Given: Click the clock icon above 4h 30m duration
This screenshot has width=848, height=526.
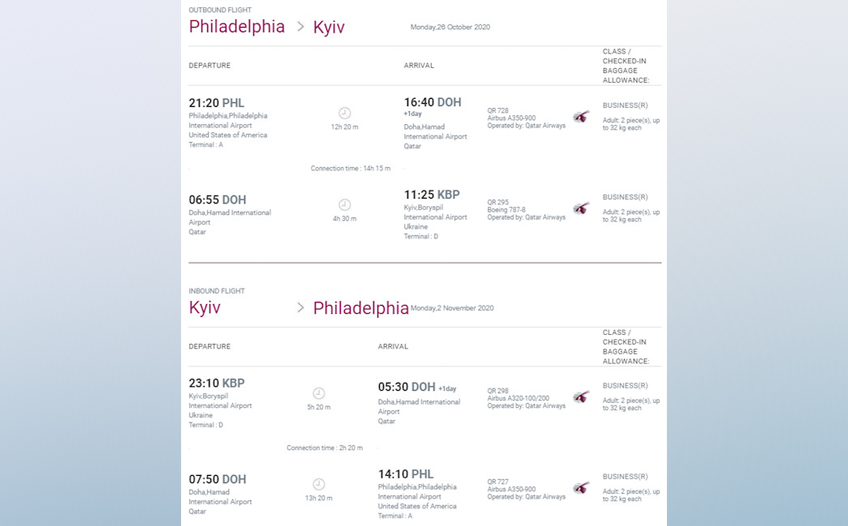Looking at the screenshot, I should (x=344, y=205).
